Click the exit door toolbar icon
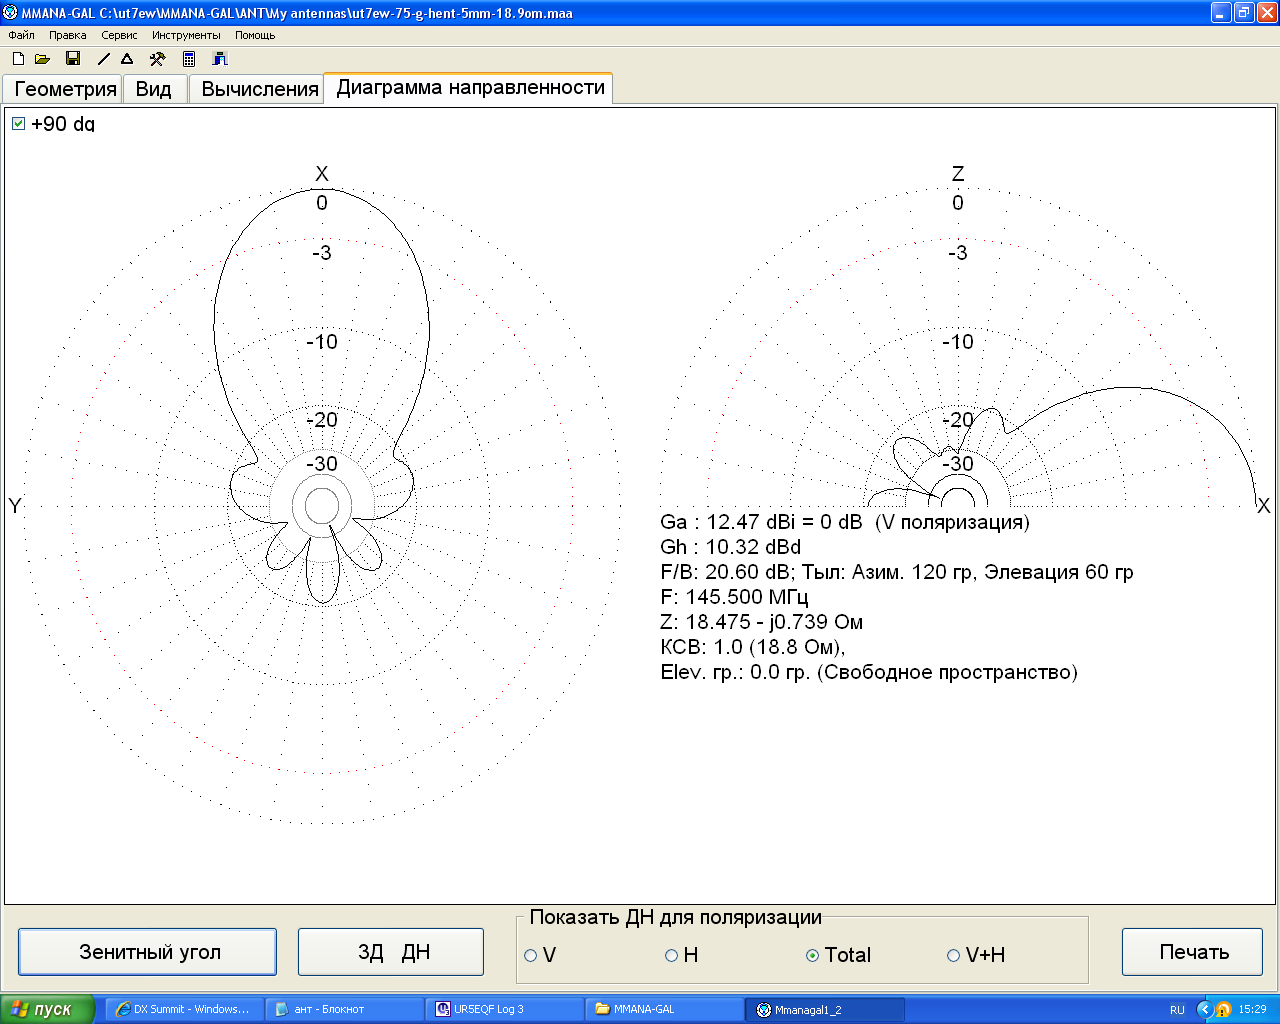The width and height of the screenshot is (1280, 1024). coord(220,59)
